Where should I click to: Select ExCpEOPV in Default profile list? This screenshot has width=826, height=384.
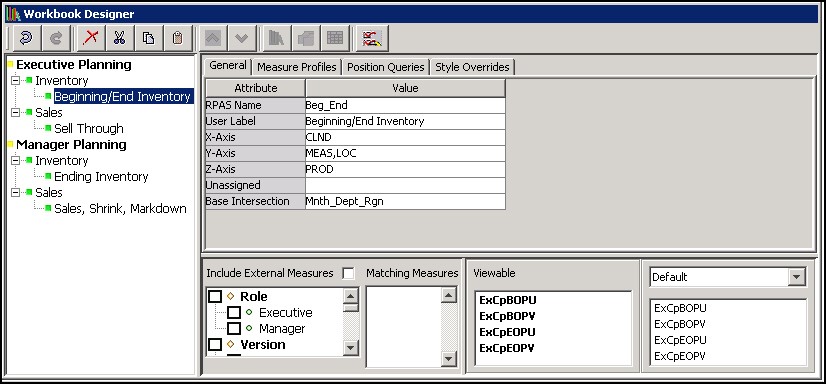coord(680,356)
